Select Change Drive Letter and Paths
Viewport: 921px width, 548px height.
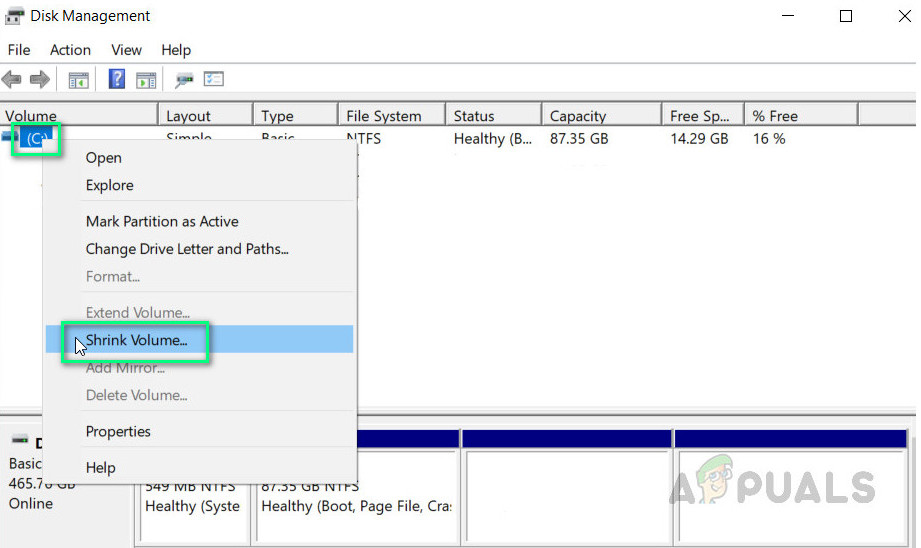(200, 249)
